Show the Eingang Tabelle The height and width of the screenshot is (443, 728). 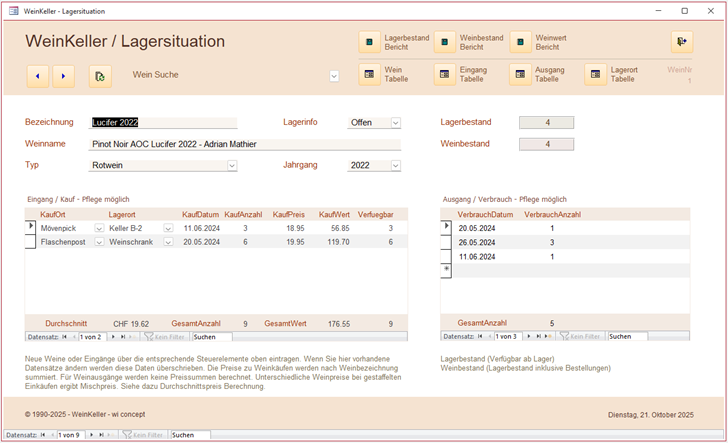tap(445, 74)
